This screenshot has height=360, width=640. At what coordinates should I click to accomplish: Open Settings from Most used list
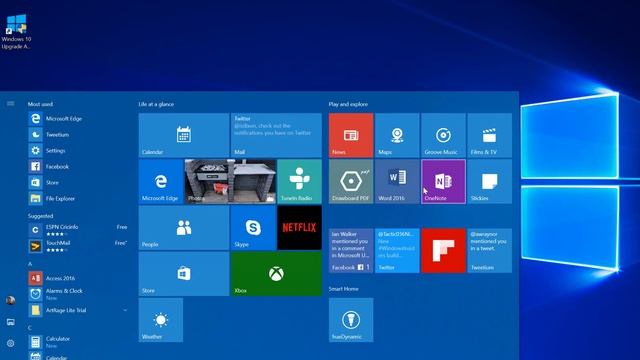(x=78, y=150)
